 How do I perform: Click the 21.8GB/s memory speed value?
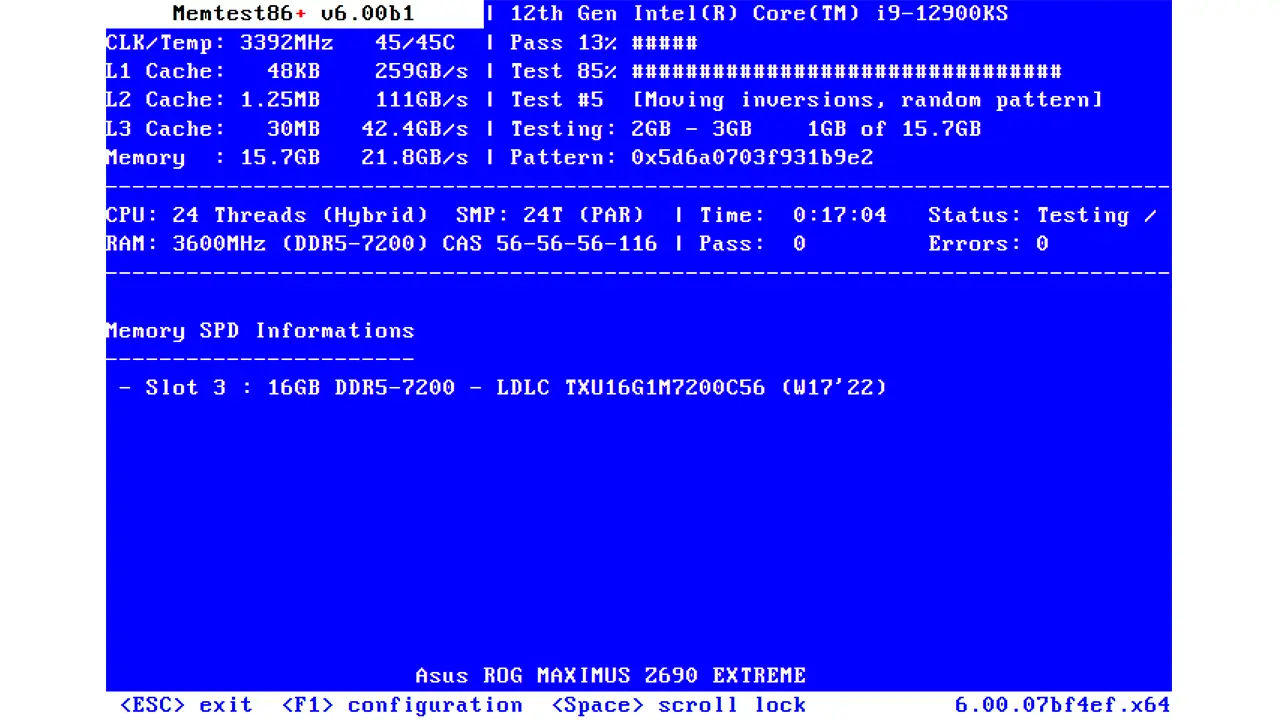pyautogui.click(x=415, y=158)
